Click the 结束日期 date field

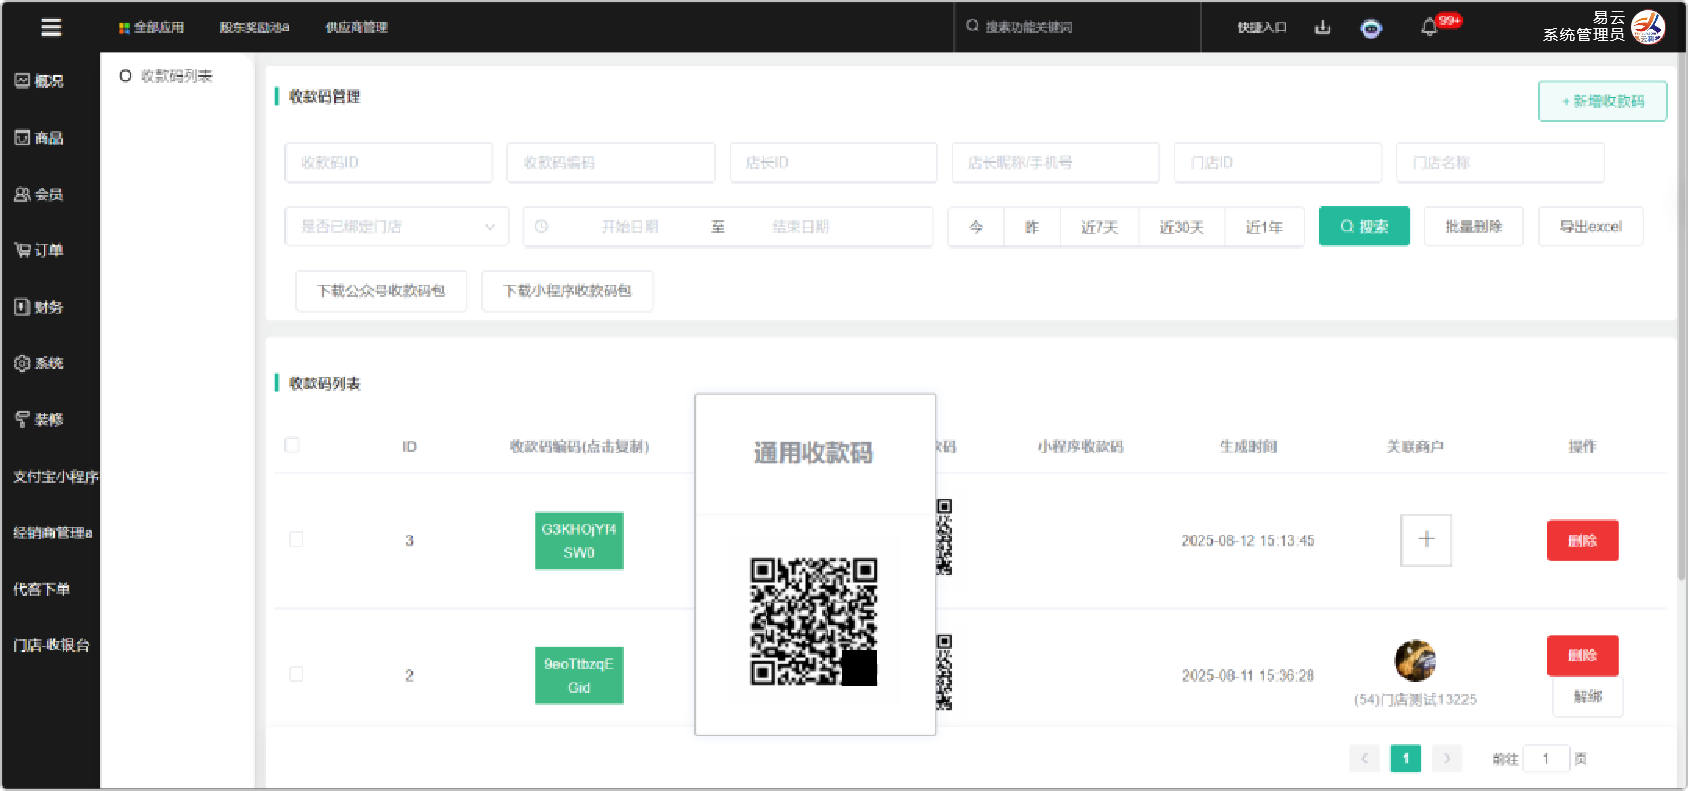[x=800, y=227]
